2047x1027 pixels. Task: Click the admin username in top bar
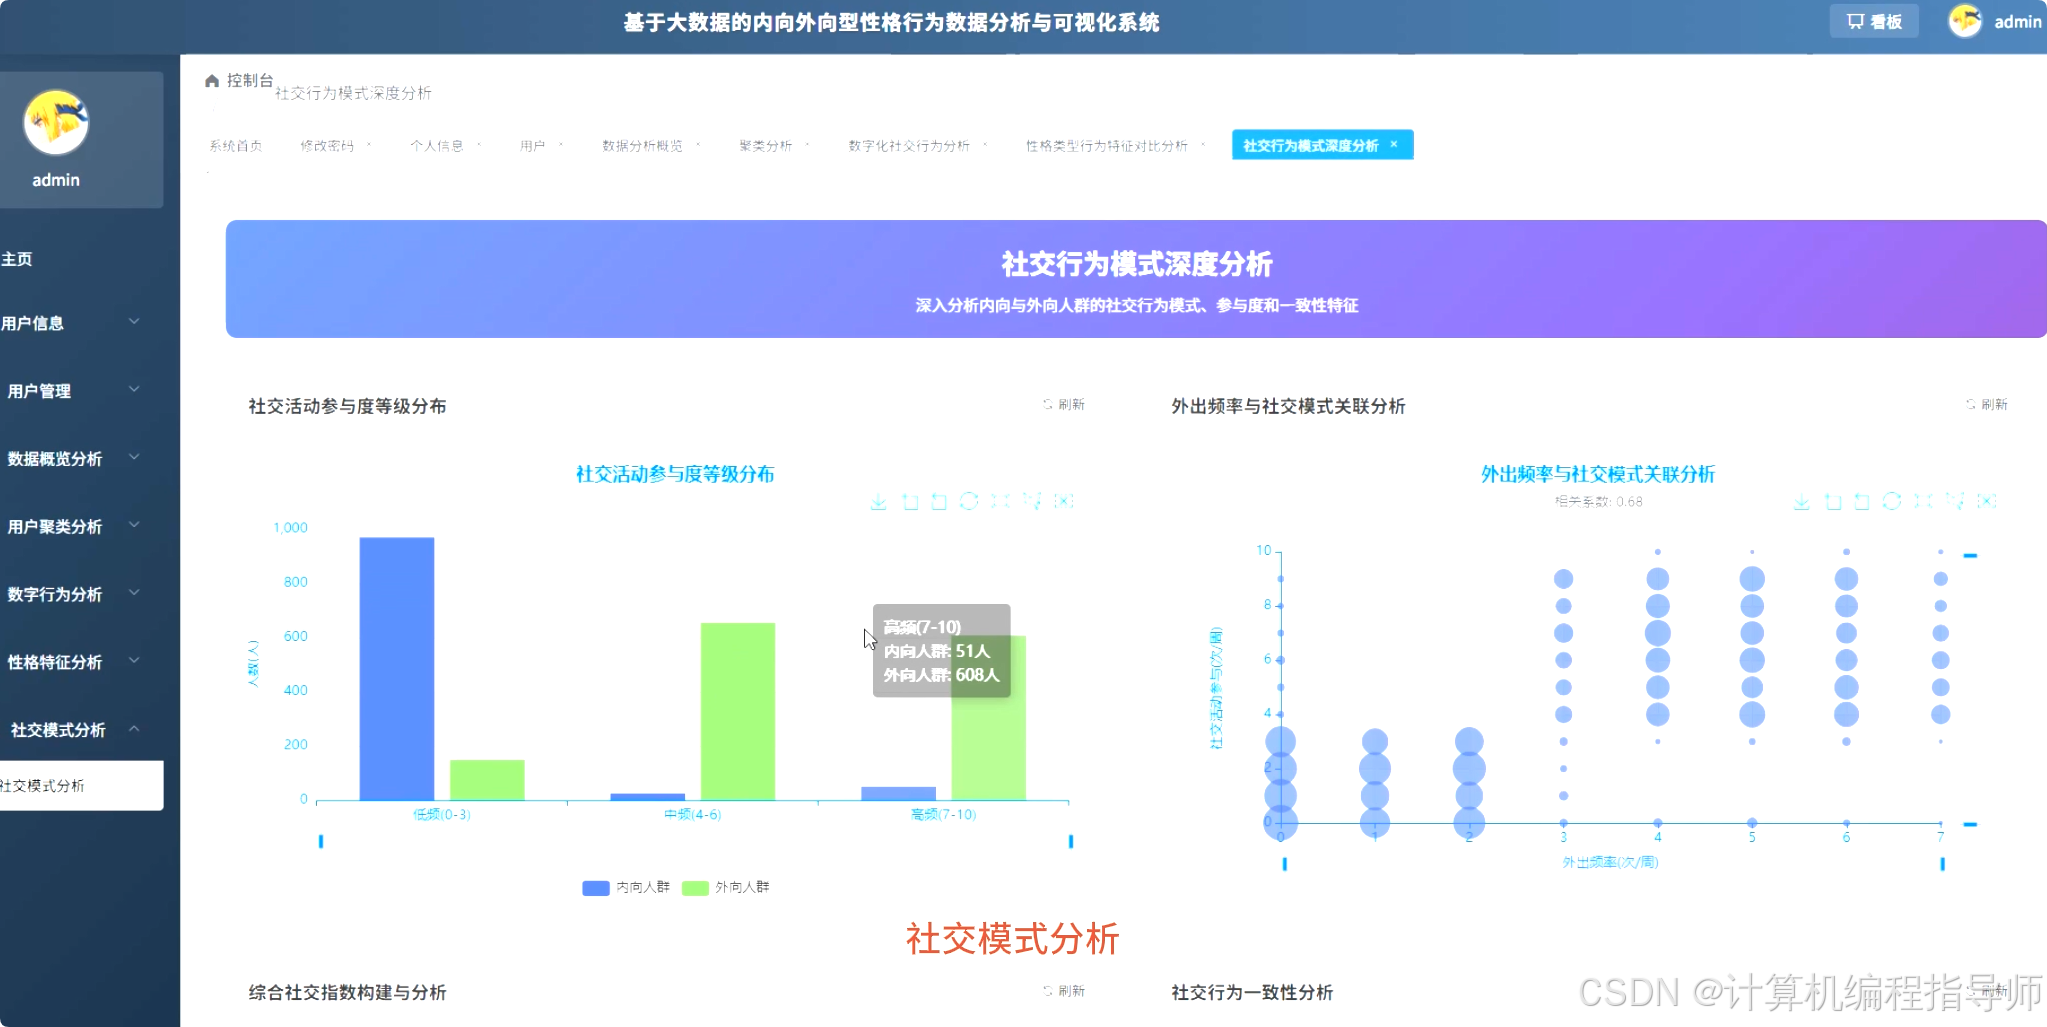coord(2018,21)
